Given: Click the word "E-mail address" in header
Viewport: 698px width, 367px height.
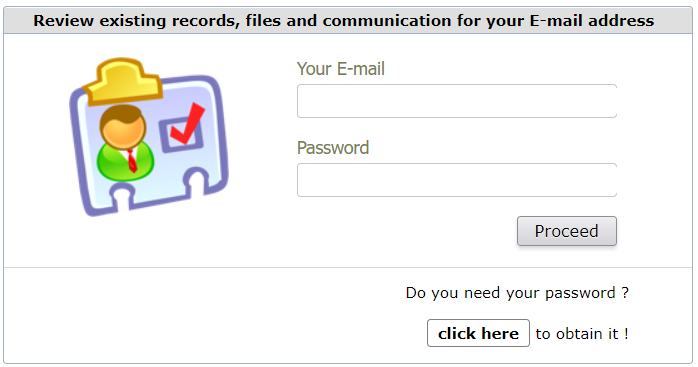Looking at the screenshot, I should point(592,20).
